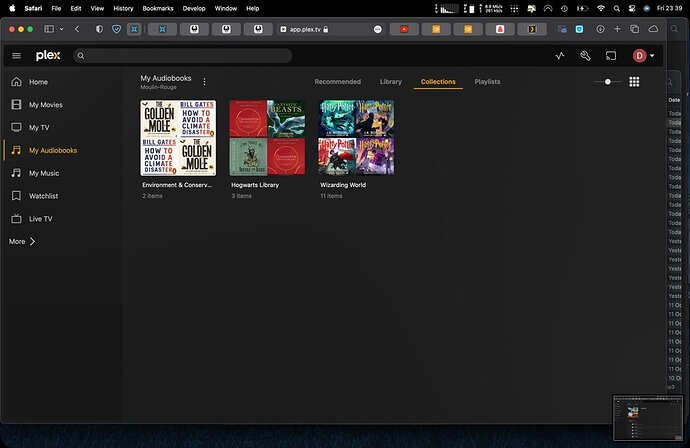Open Spotlight search in menu bar
The height and width of the screenshot is (448, 690).
tap(617, 8)
